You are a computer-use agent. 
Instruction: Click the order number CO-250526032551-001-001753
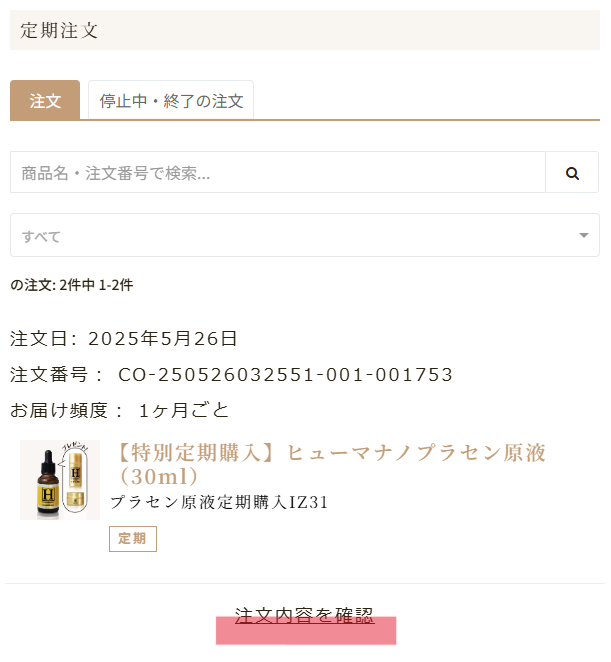pos(285,375)
